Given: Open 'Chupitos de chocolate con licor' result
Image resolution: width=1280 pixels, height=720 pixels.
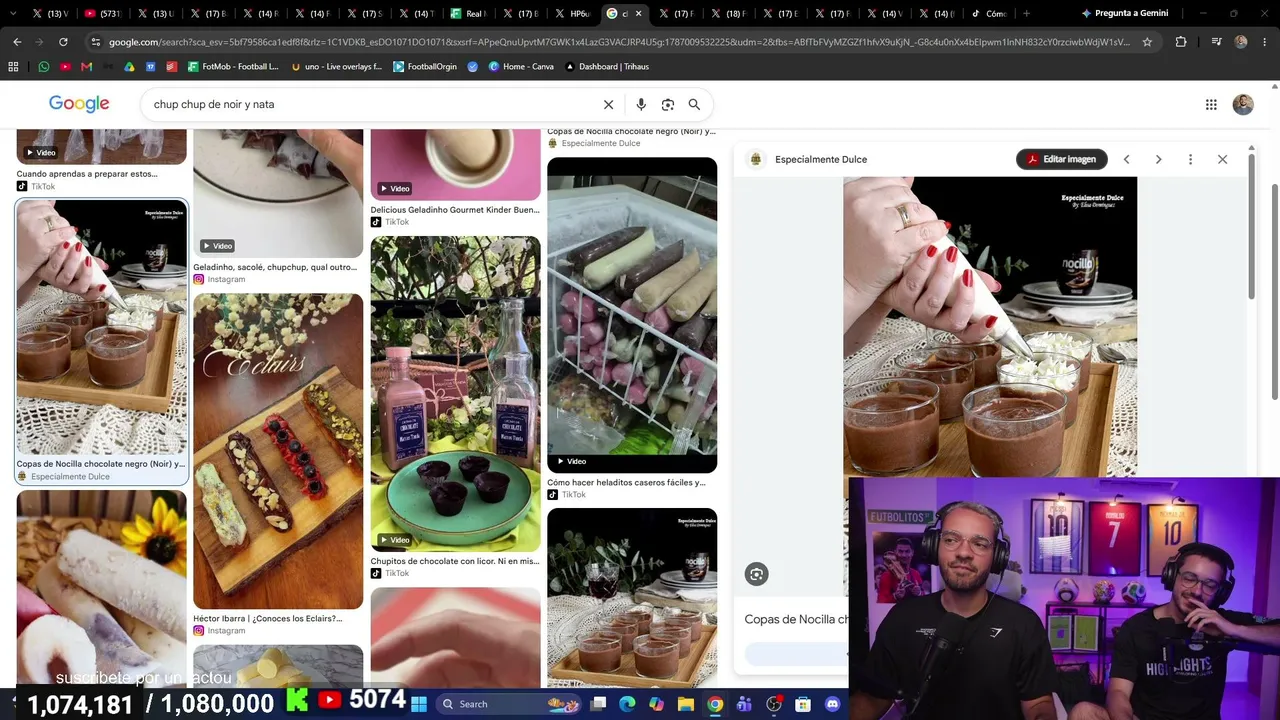Looking at the screenshot, I should click(x=455, y=562).
